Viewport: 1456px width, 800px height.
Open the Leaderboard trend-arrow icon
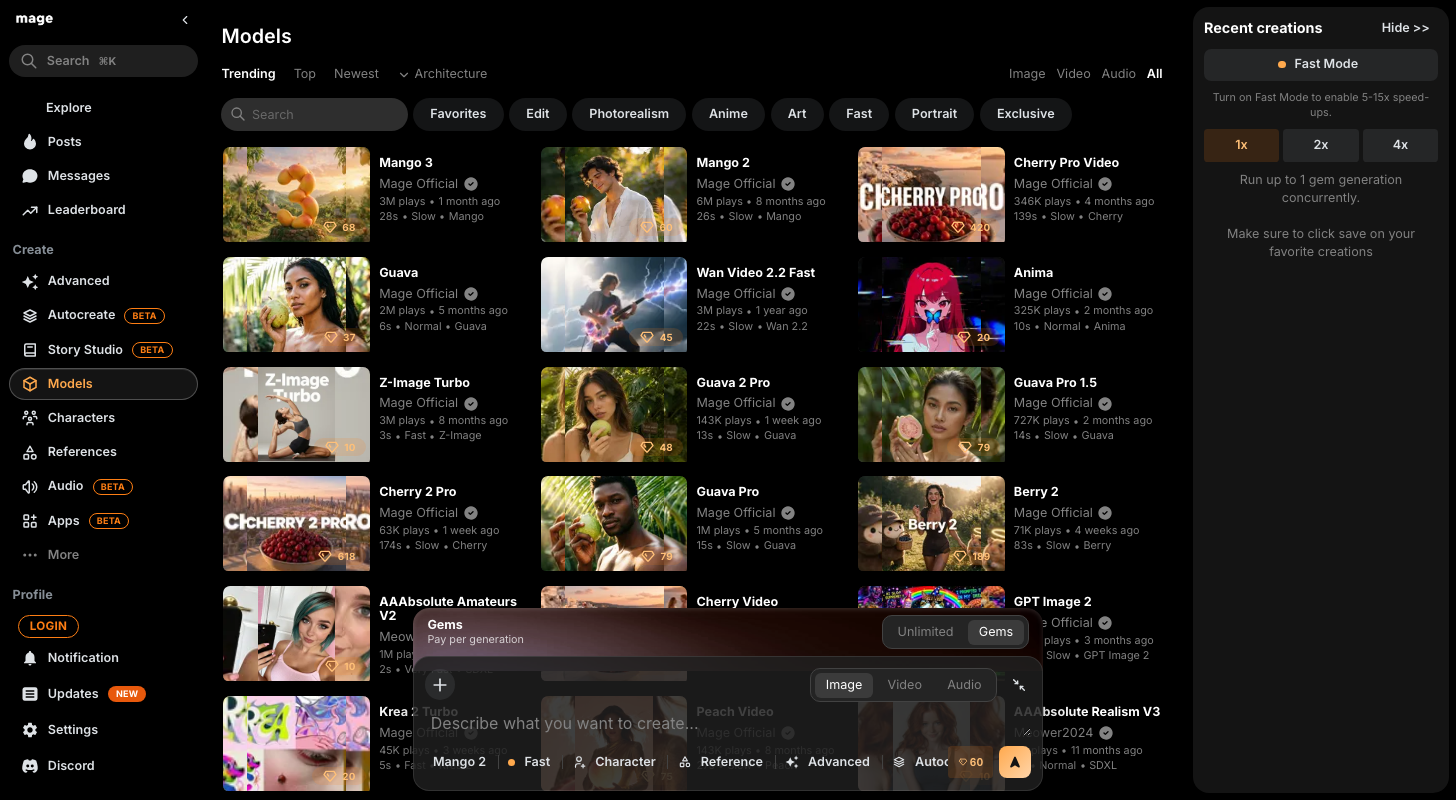pos(30,210)
